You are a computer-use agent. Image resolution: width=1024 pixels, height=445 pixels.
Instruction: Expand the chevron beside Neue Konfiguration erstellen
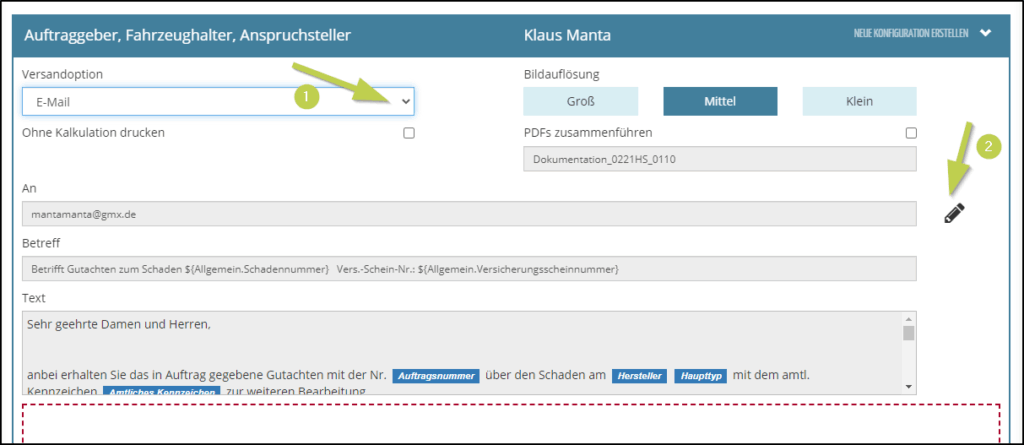pos(986,33)
